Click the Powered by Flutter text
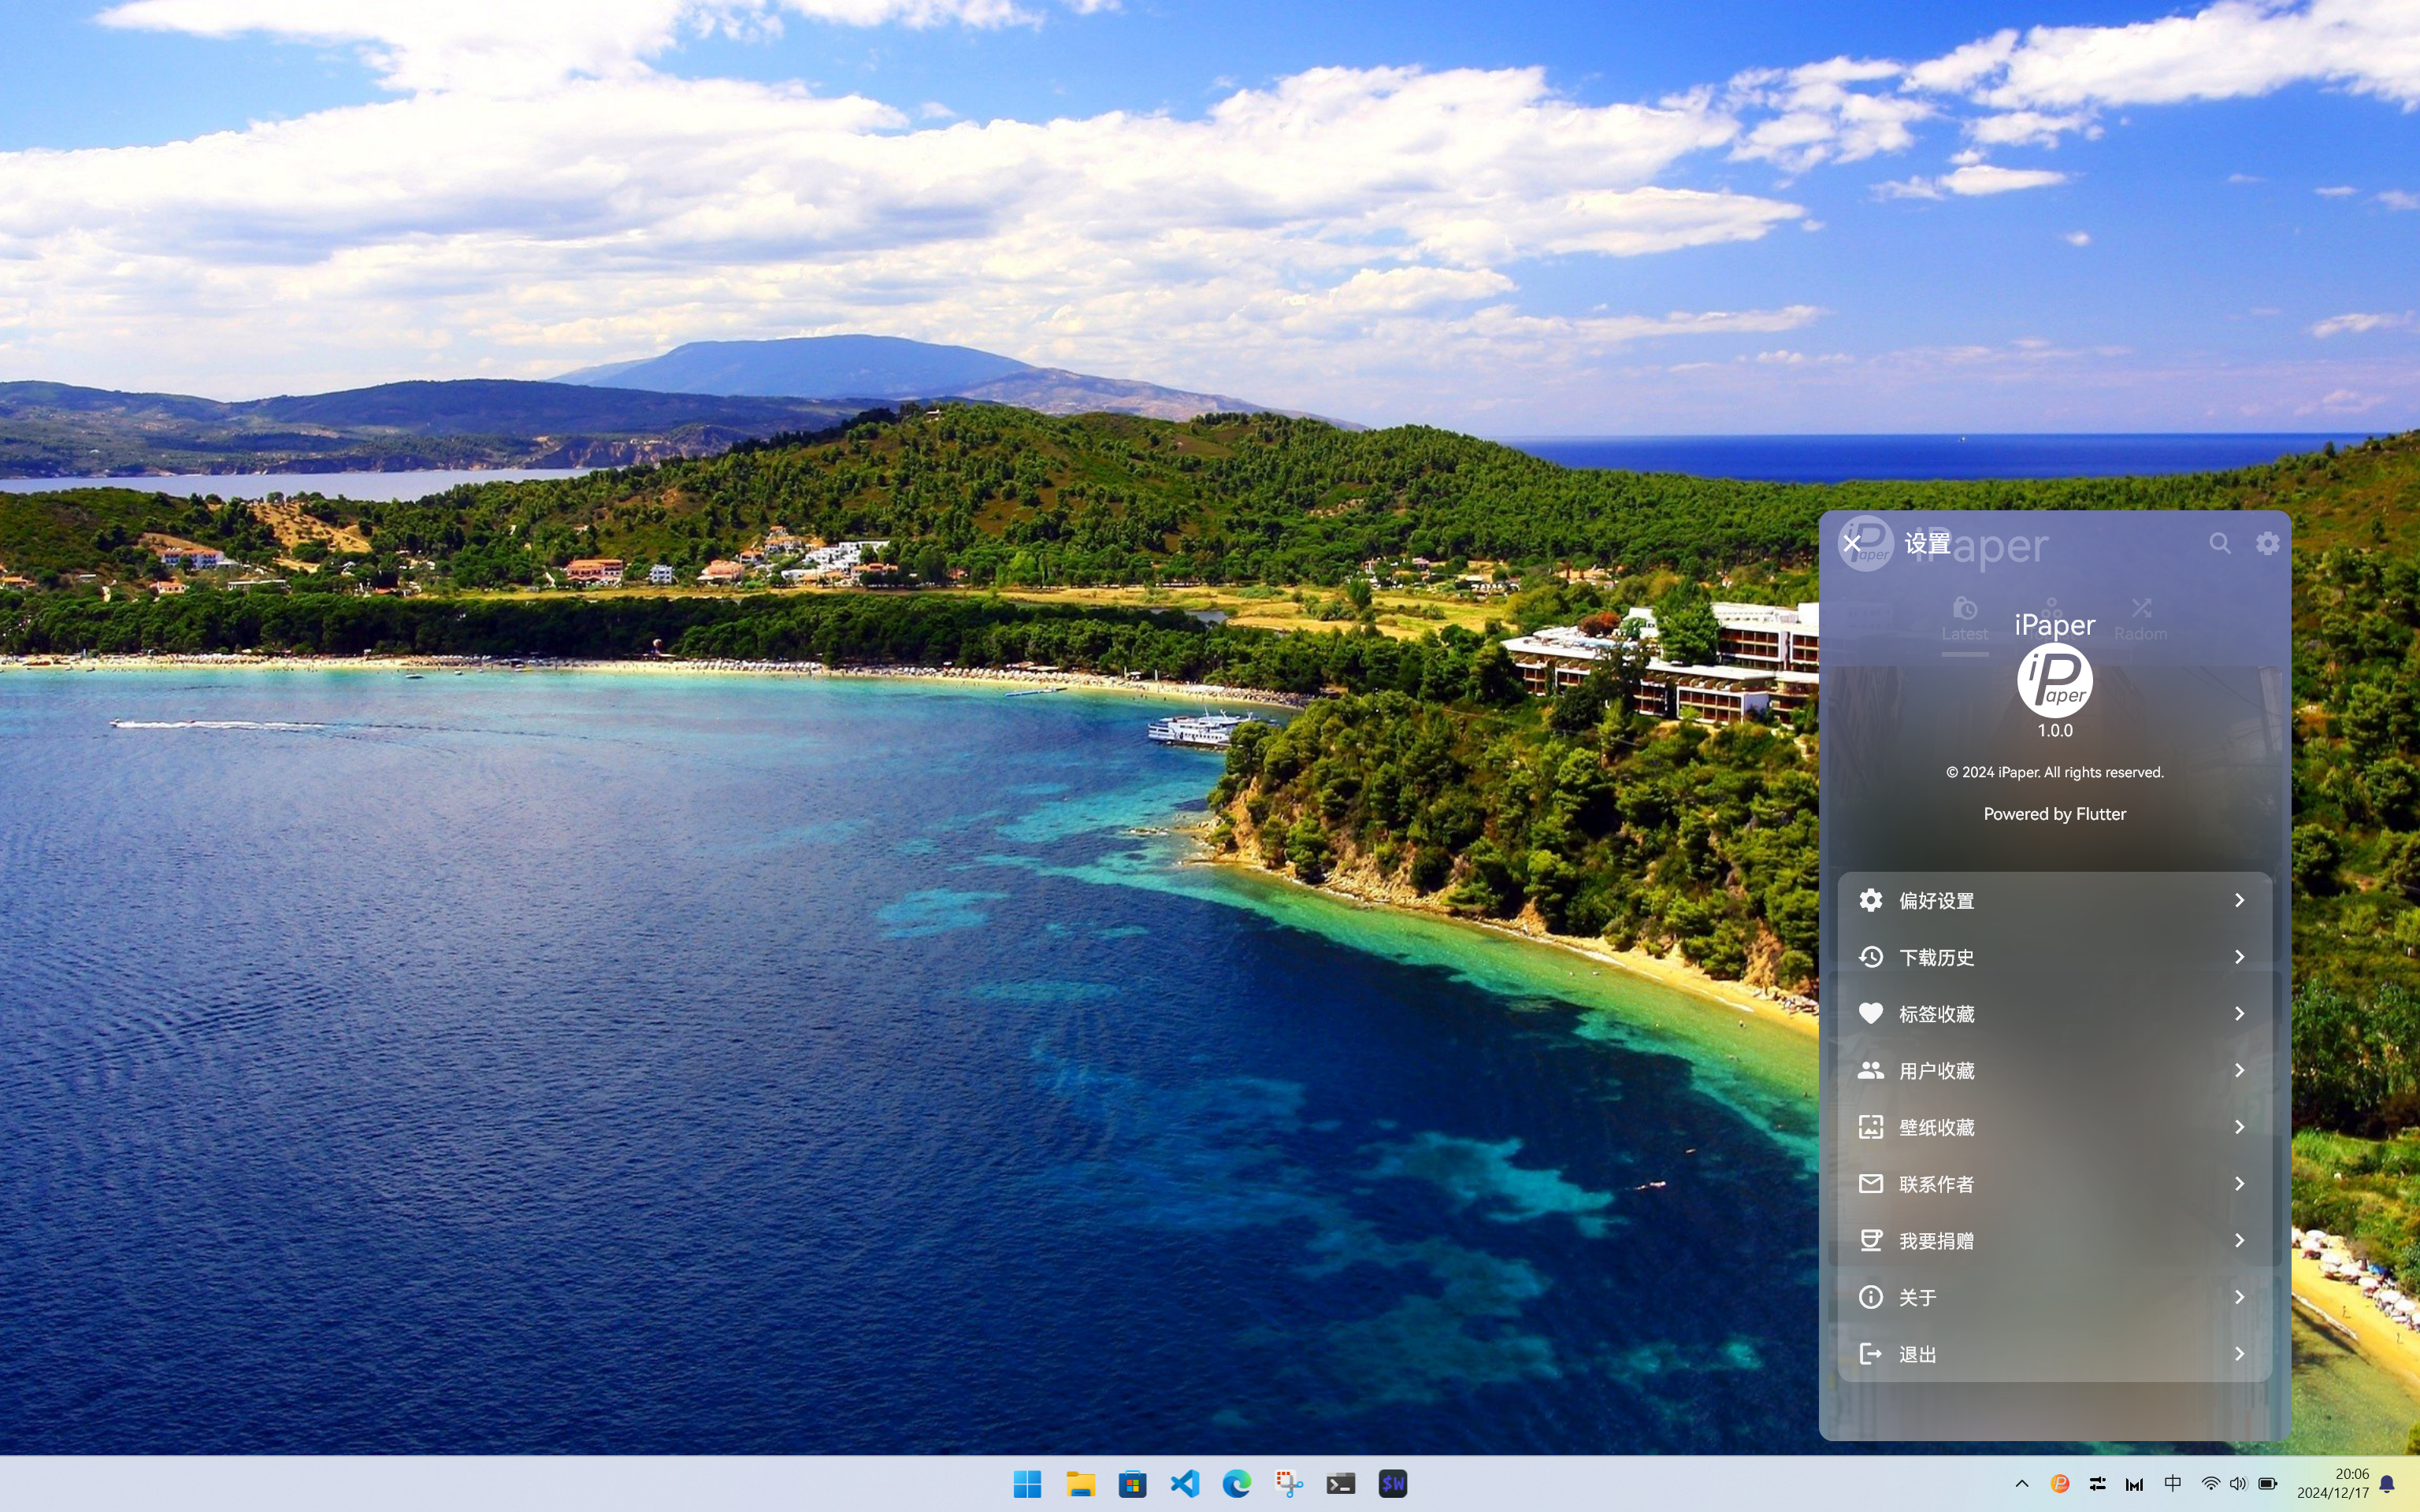 [2054, 814]
